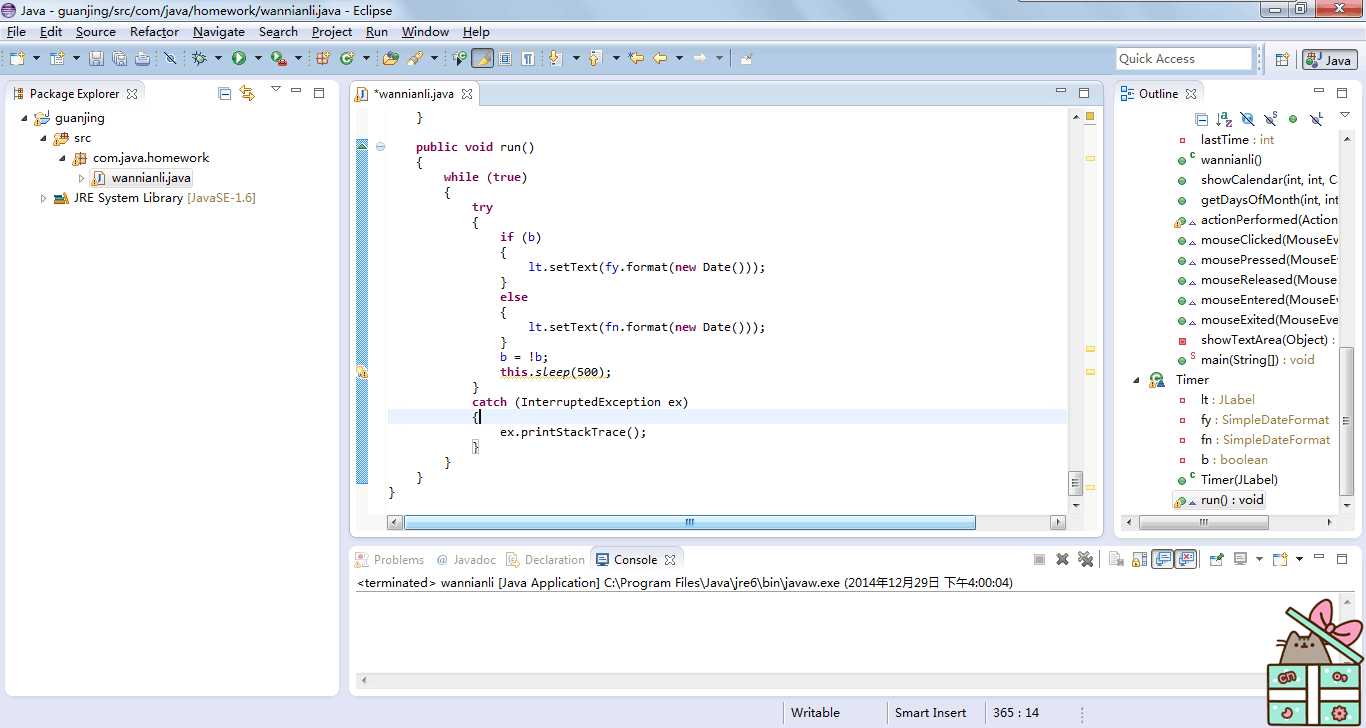Toggle Show Whitespace Characters button
This screenshot has height=728, width=1366.
(x=528, y=59)
